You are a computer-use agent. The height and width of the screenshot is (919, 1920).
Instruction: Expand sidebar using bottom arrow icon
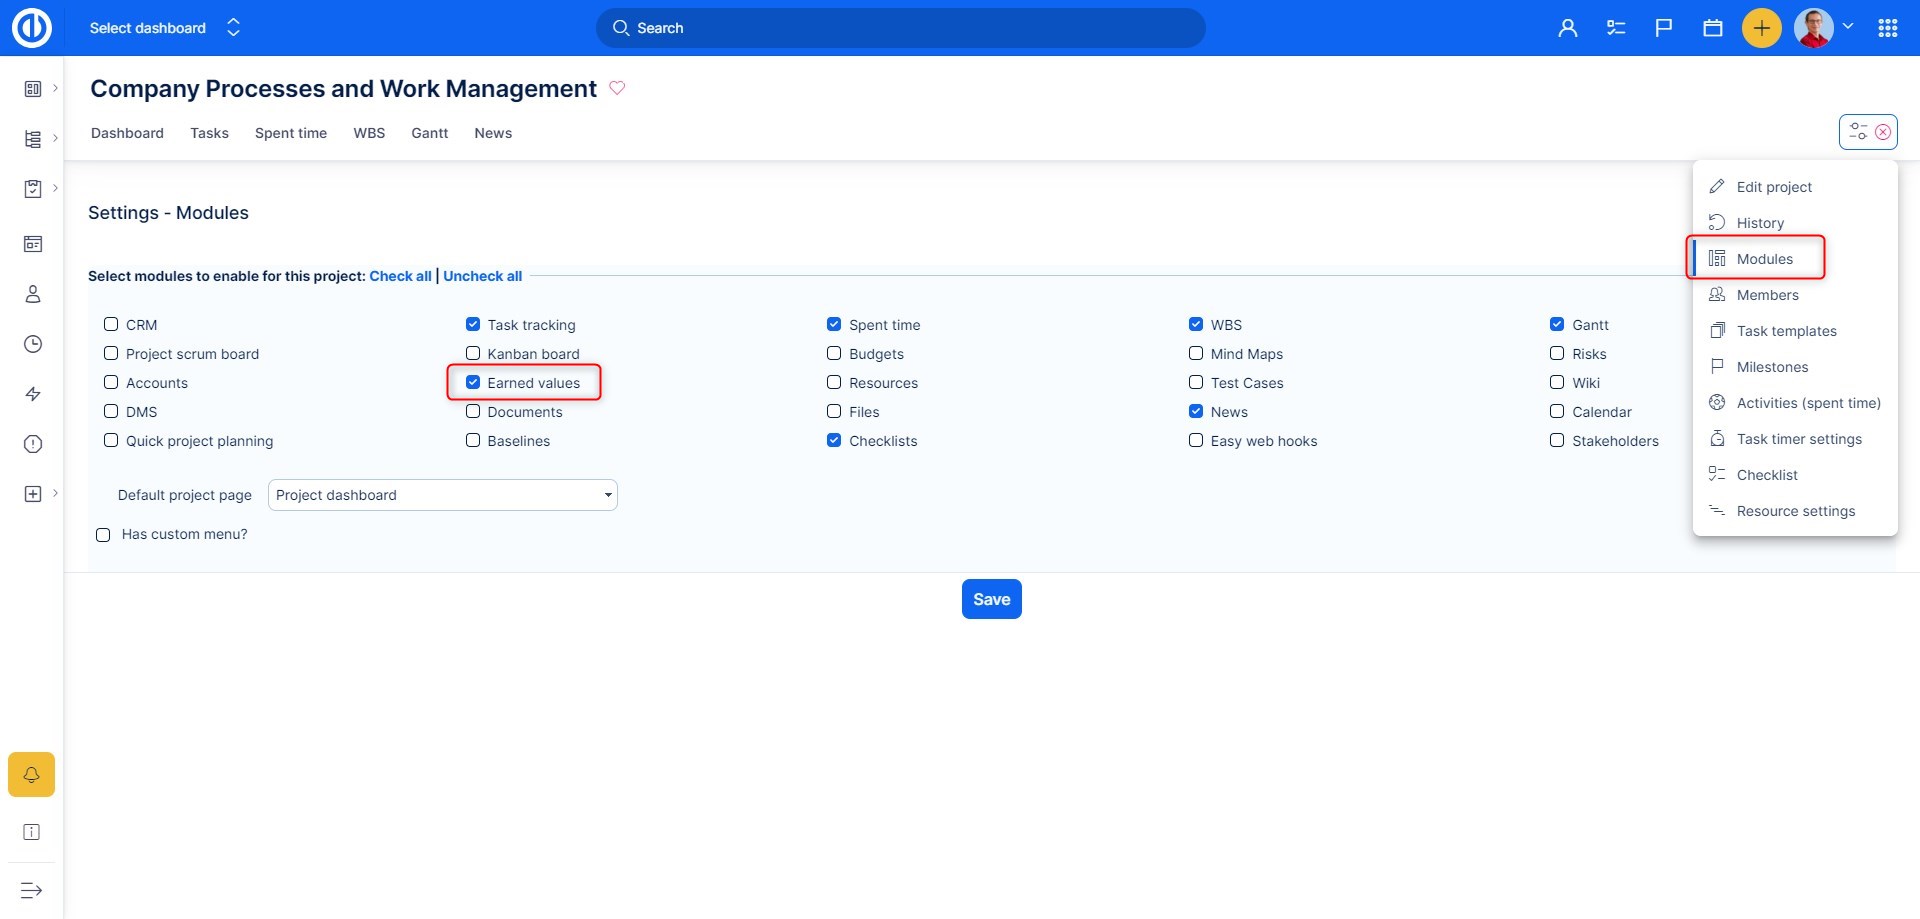tap(31, 890)
